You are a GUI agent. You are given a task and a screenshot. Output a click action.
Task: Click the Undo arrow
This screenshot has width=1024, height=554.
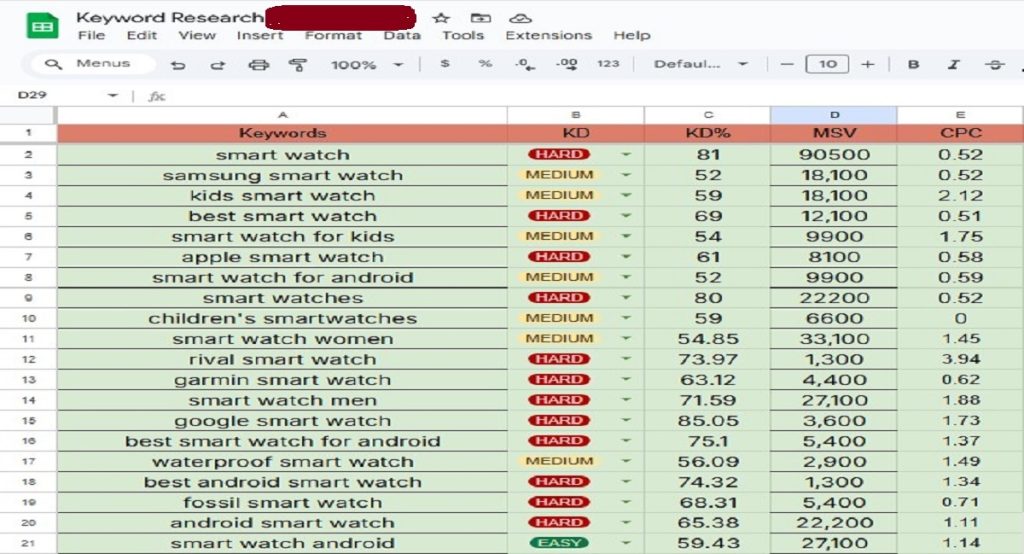pyautogui.click(x=178, y=65)
